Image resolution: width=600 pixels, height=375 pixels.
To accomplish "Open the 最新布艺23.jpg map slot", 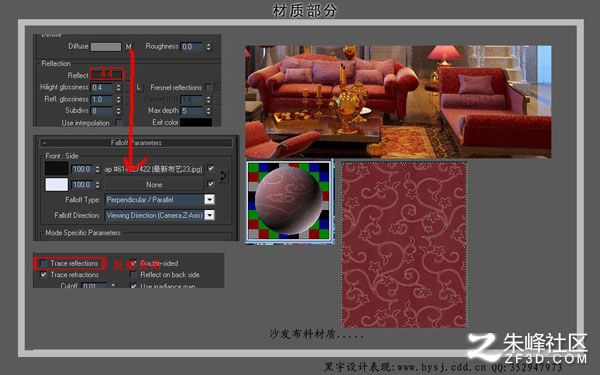I will click(154, 169).
